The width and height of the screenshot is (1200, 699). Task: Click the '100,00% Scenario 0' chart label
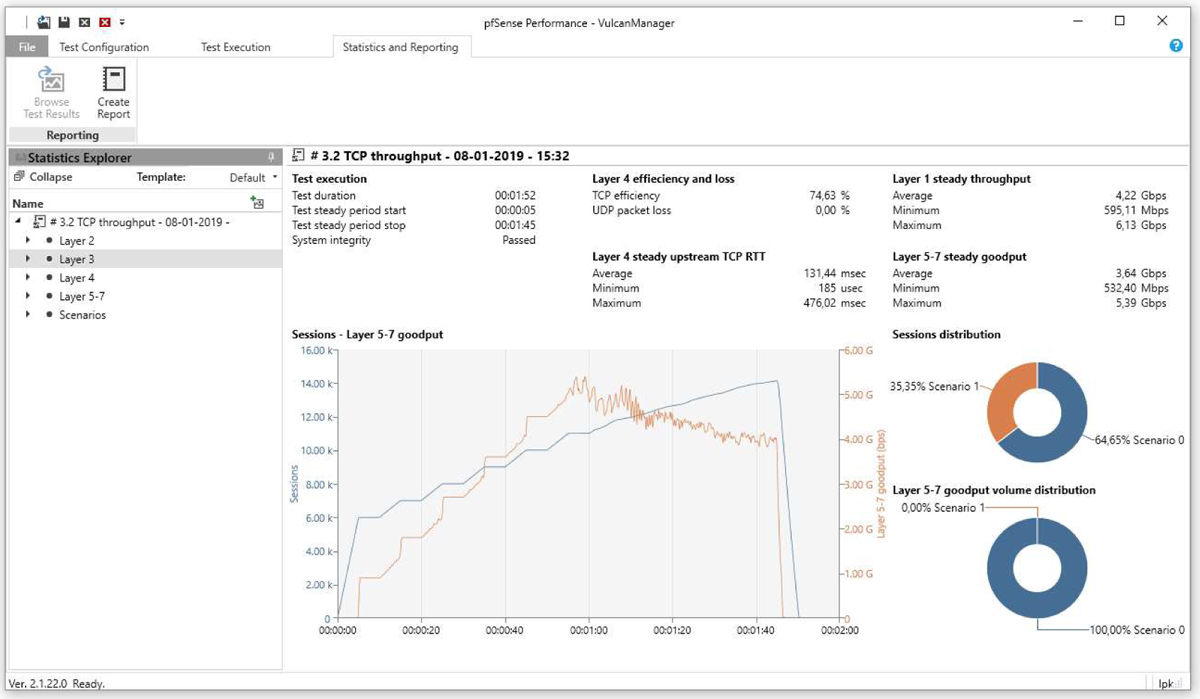[x=1137, y=630]
